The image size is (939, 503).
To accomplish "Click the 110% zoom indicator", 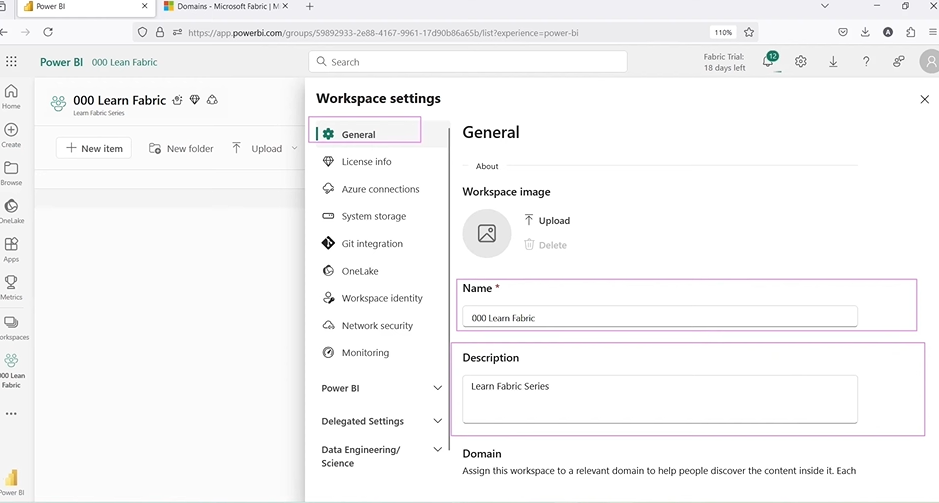I will 723,32.
